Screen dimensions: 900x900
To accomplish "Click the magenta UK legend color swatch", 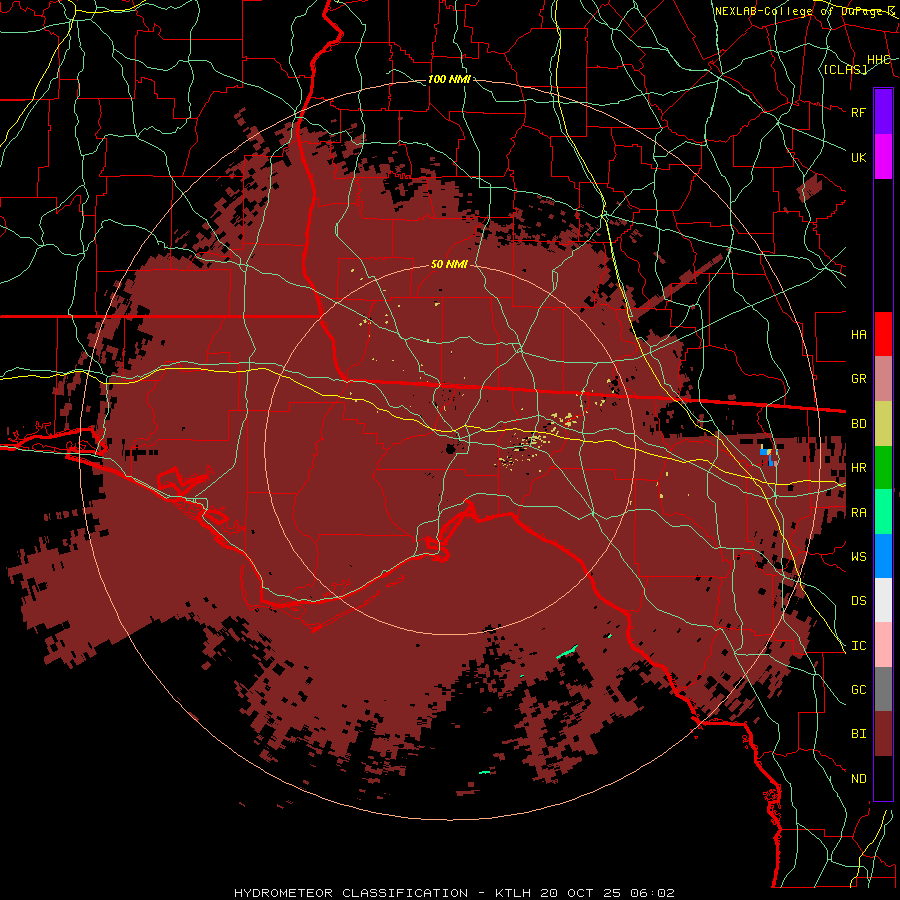I will (x=883, y=157).
